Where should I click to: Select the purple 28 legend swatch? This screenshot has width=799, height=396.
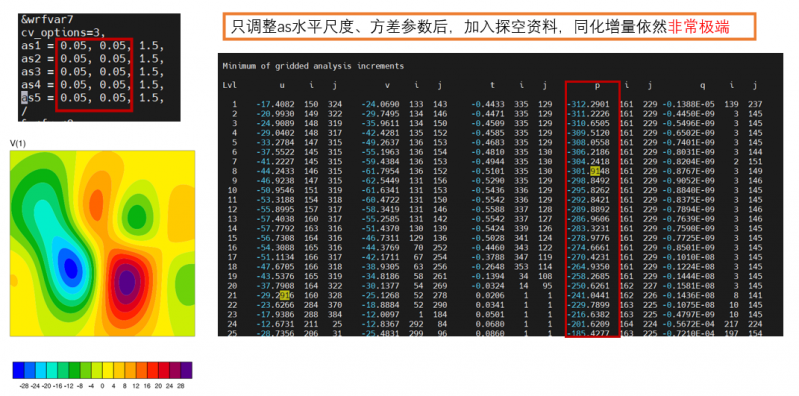[187, 369]
